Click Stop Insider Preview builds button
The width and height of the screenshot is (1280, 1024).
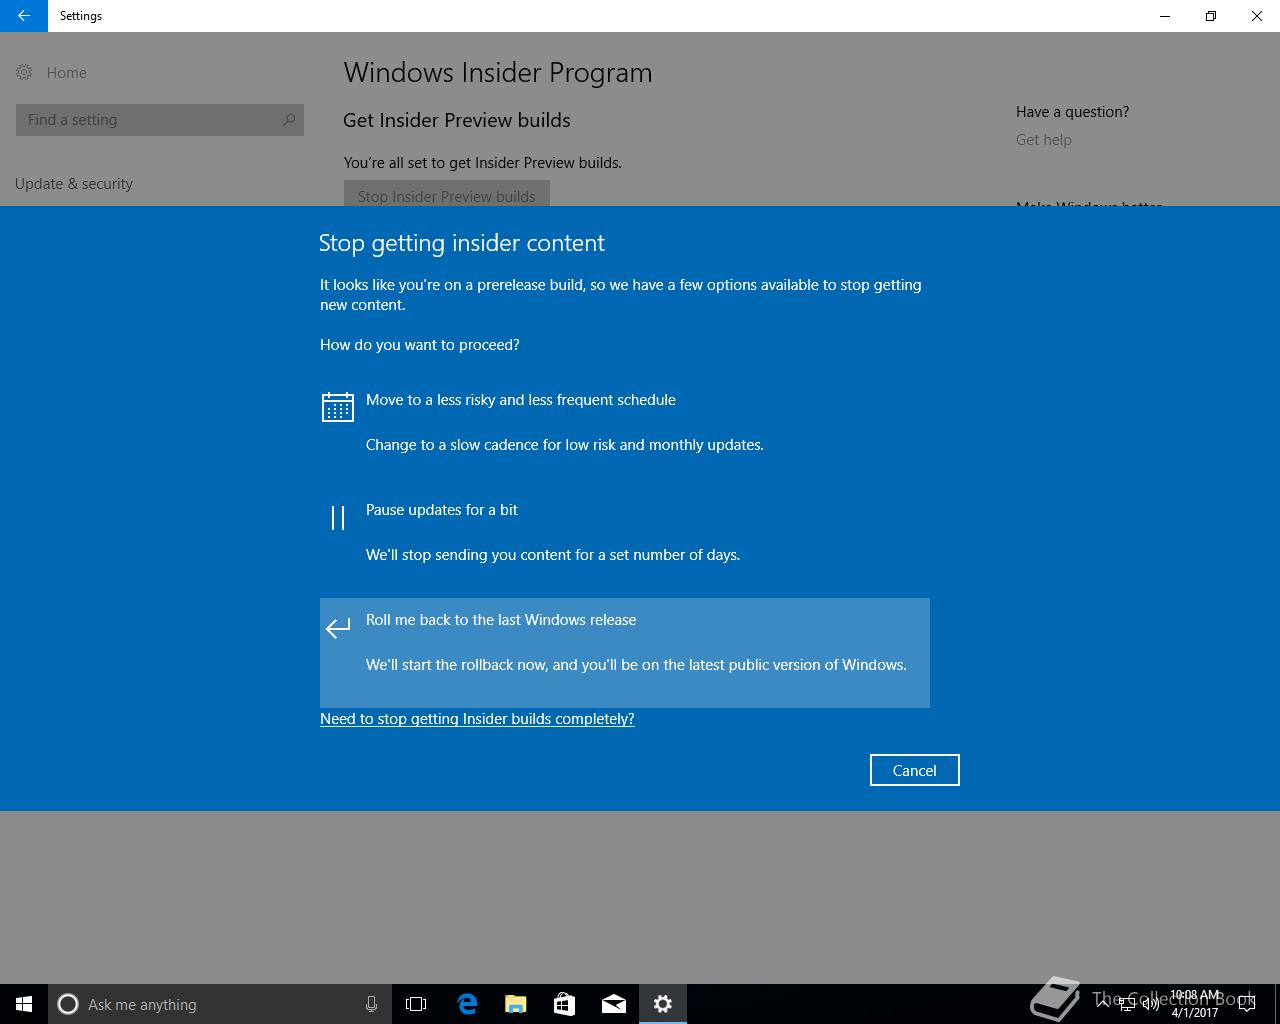tap(446, 194)
